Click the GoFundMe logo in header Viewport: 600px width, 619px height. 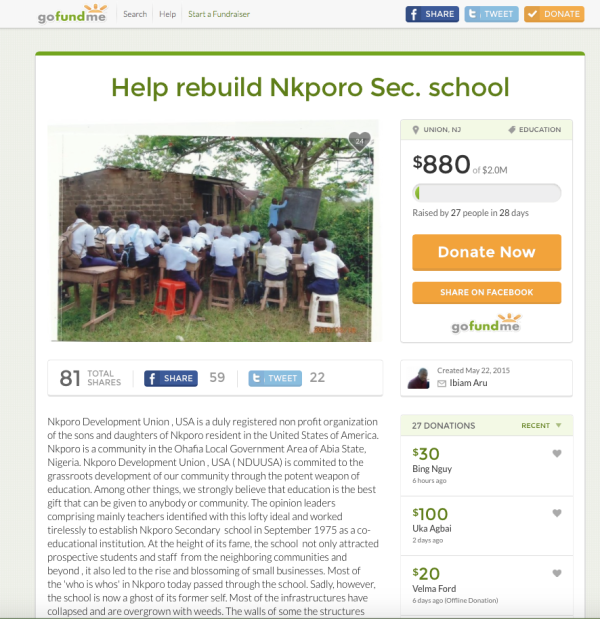pyautogui.click(x=72, y=14)
